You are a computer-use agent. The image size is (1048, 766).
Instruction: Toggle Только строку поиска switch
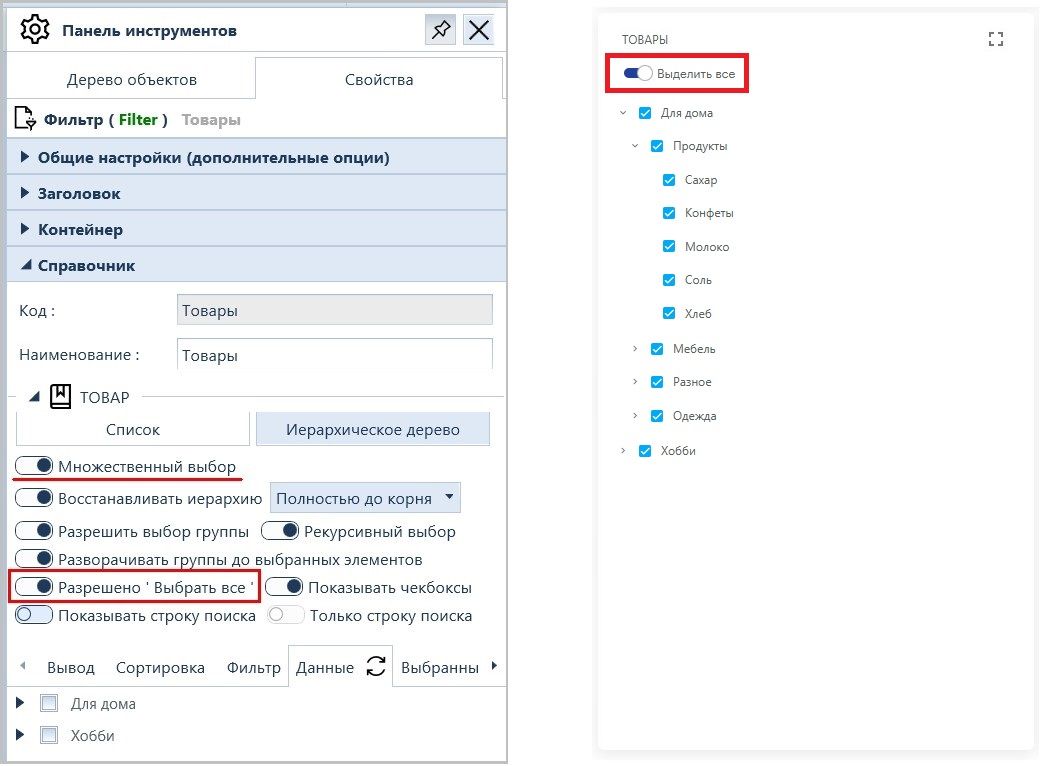click(285, 615)
